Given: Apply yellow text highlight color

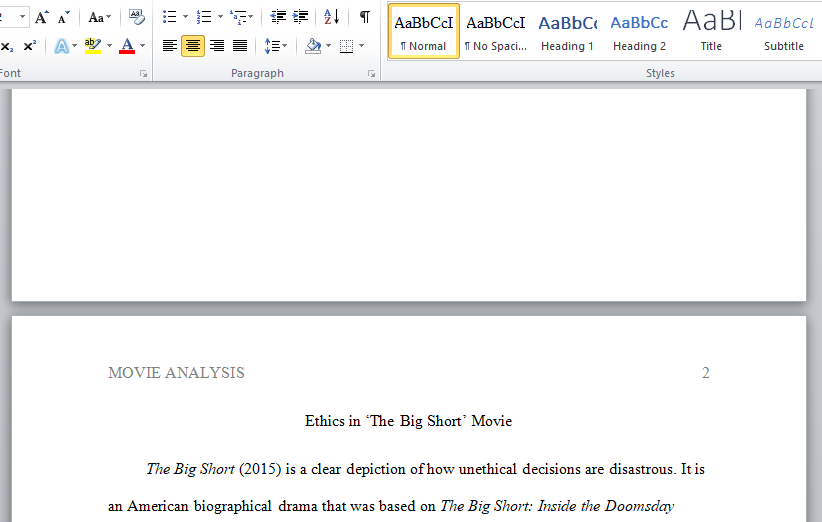Looking at the screenshot, I should [93, 46].
